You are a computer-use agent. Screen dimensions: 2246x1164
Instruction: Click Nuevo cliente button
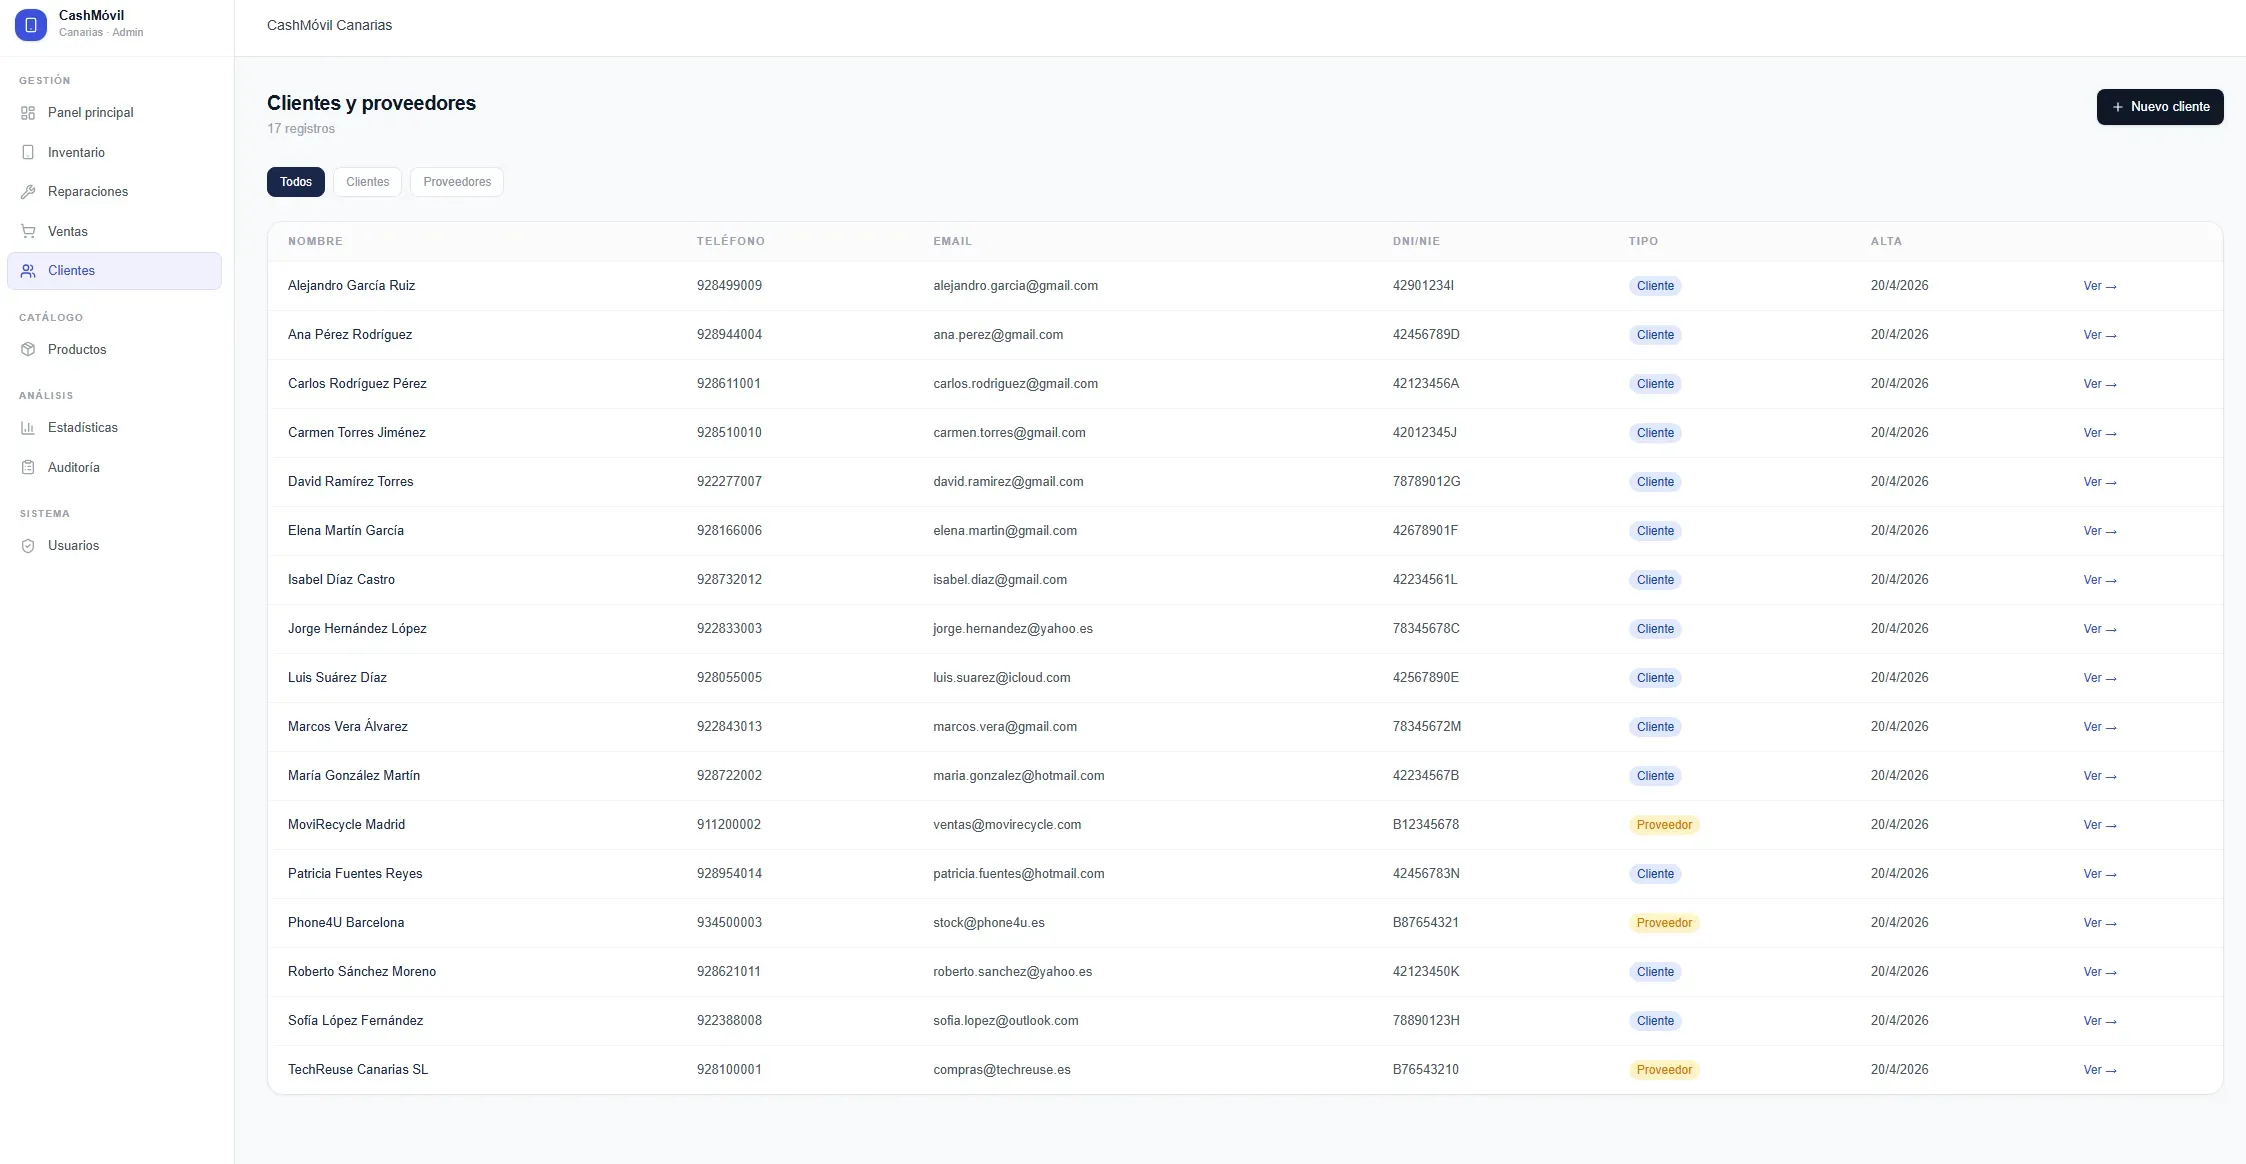[x=2160, y=107]
